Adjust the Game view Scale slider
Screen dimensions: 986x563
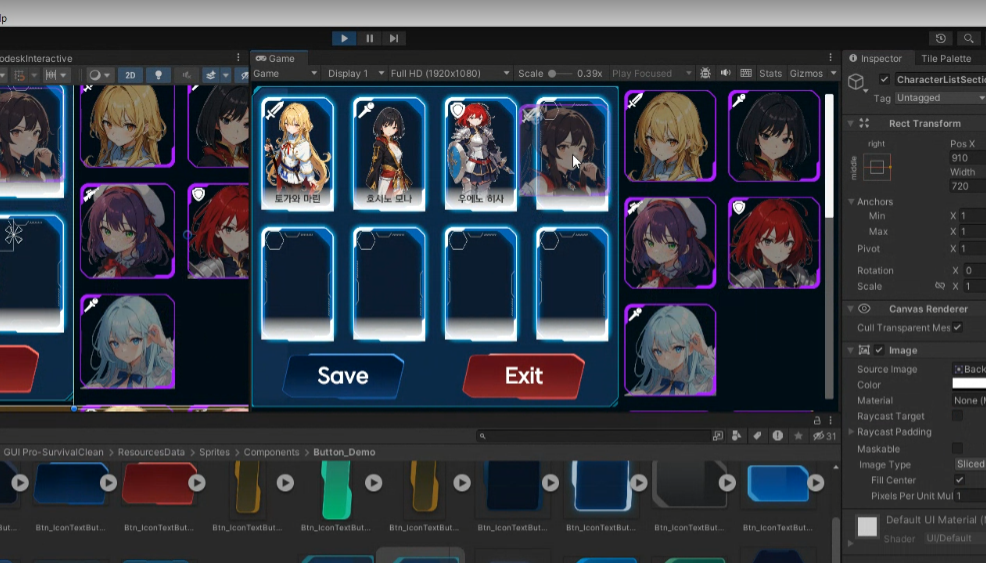pos(558,74)
